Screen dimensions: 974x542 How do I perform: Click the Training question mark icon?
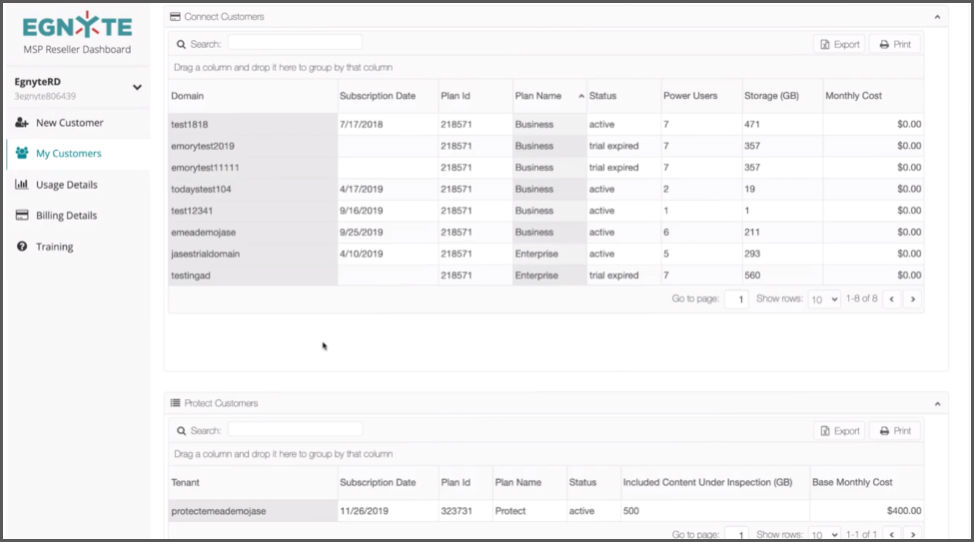[22, 247]
